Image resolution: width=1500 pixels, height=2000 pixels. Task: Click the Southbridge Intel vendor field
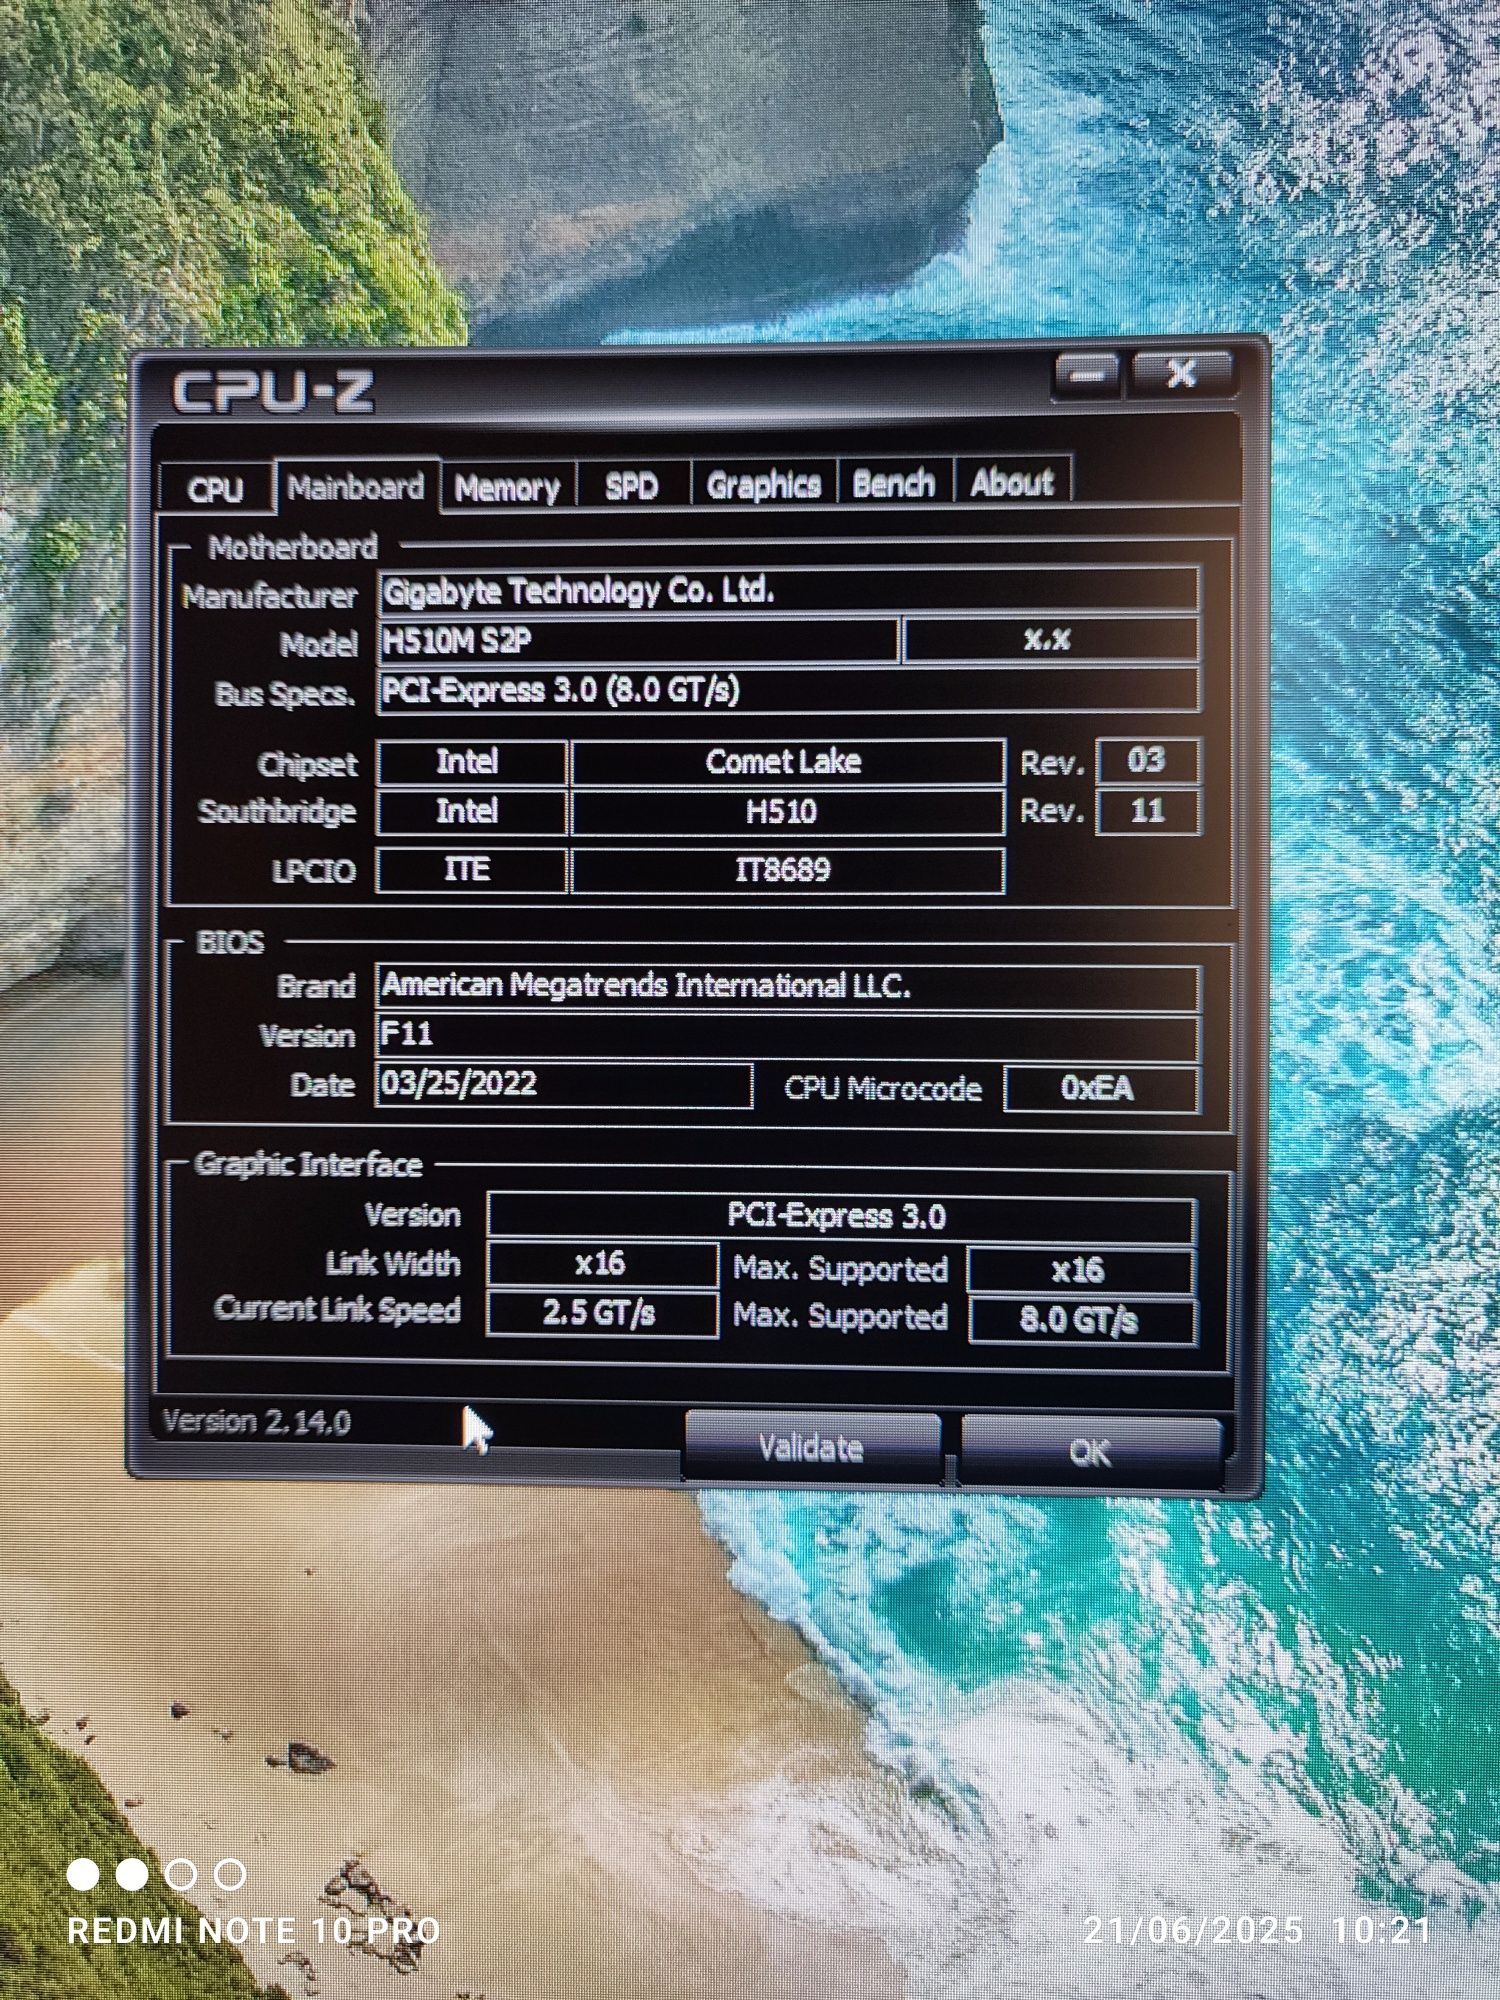point(471,812)
